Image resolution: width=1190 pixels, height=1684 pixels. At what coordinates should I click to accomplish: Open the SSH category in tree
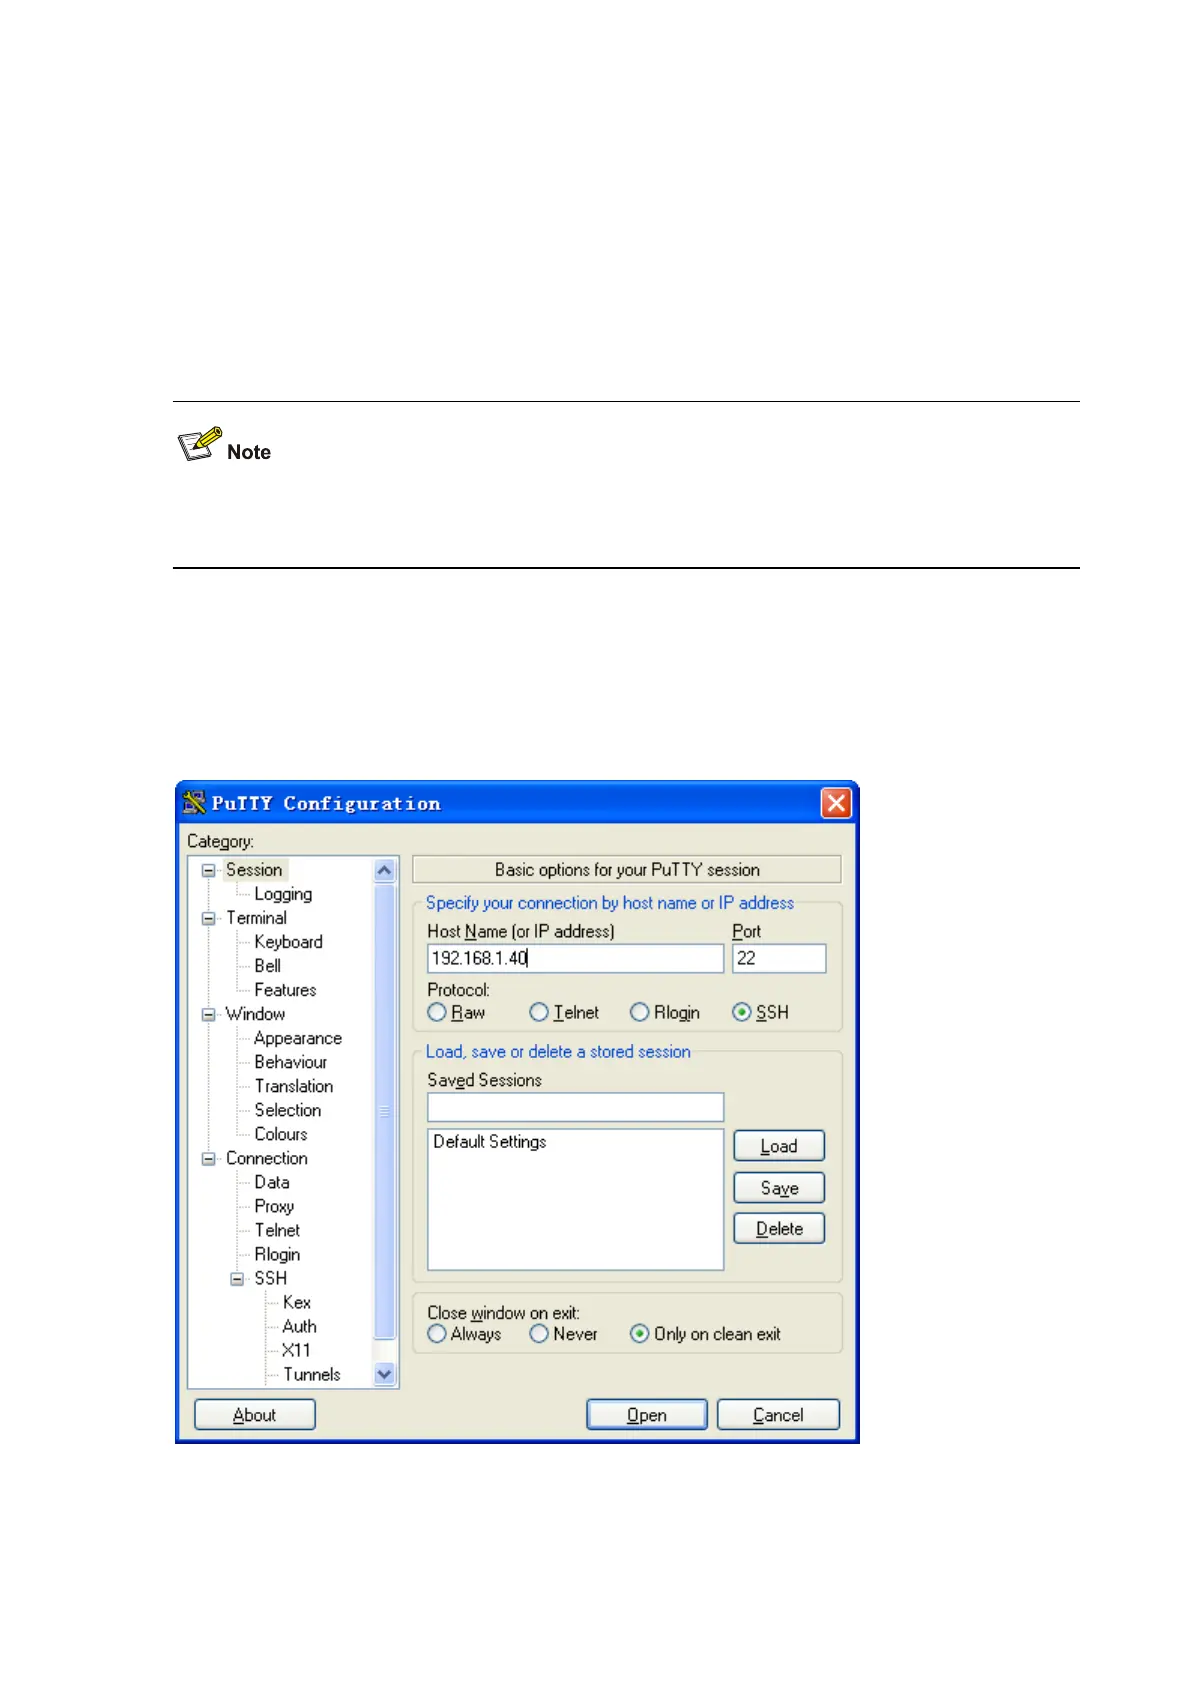(x=270, y=1278)
